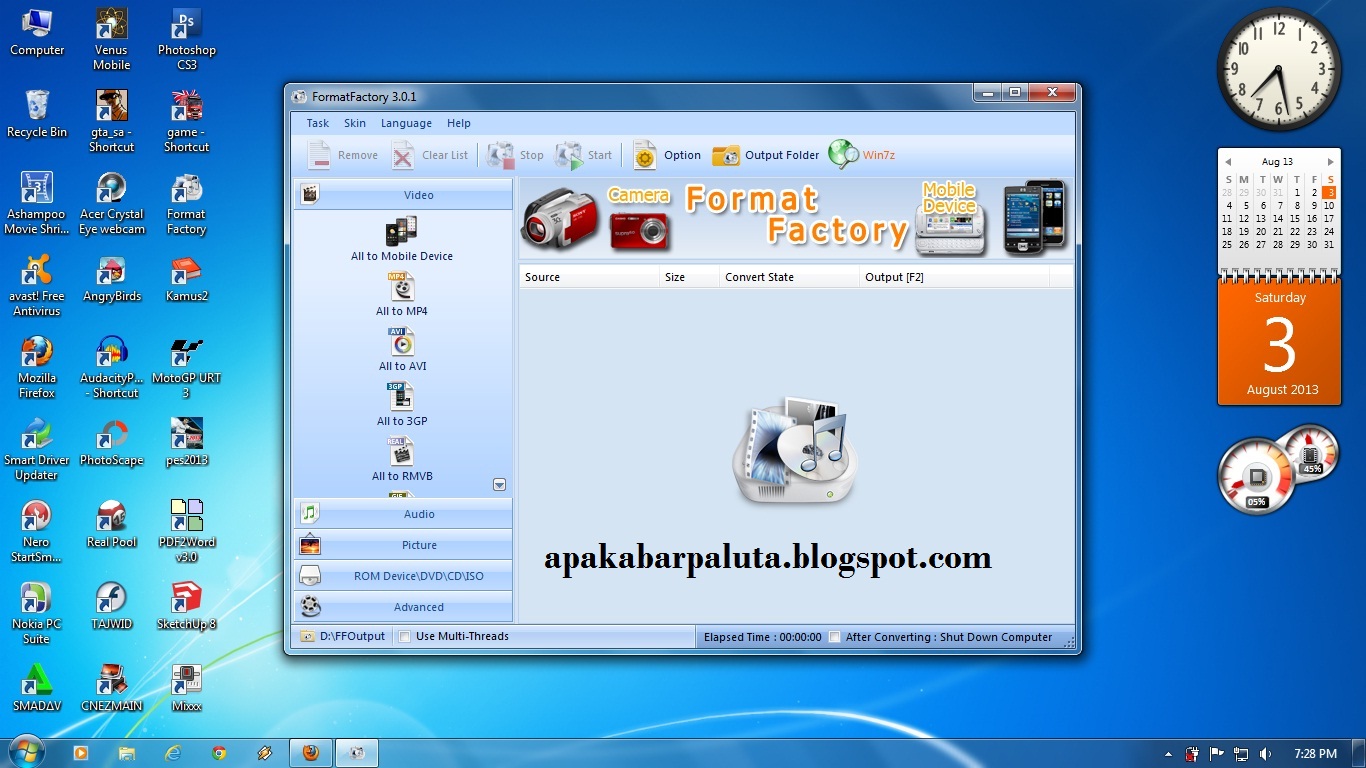This screenshot has height=768, width=1366.
Task: Click the Remove toolbar icon
Action: [319, 155]
